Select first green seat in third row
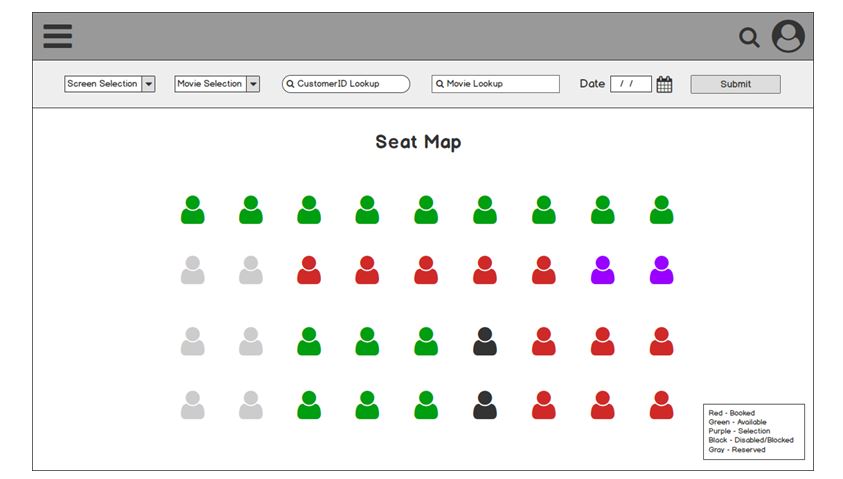 coord(309,341)
